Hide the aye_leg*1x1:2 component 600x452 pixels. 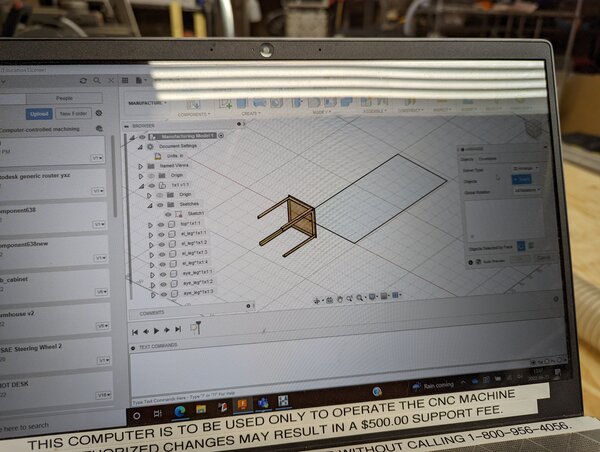click(x=164, y=284)
